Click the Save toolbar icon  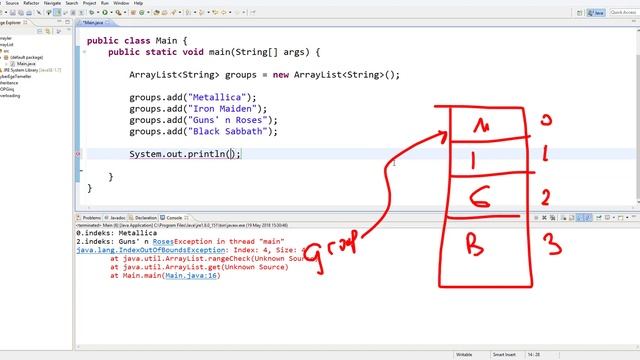pyautogui.click(x=13, y=13)
